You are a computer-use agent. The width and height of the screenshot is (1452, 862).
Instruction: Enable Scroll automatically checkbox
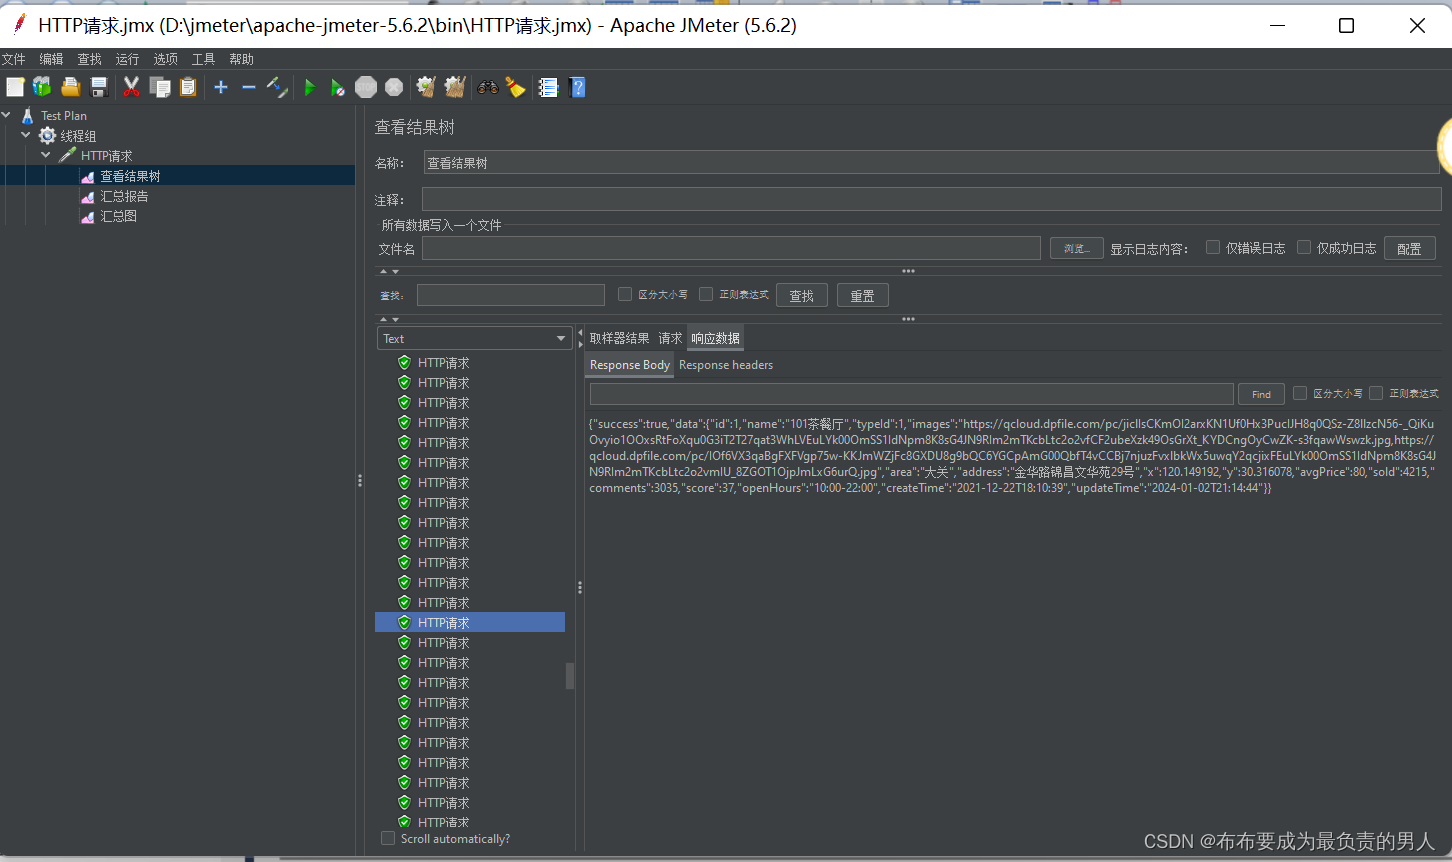(x=388, y=838)
